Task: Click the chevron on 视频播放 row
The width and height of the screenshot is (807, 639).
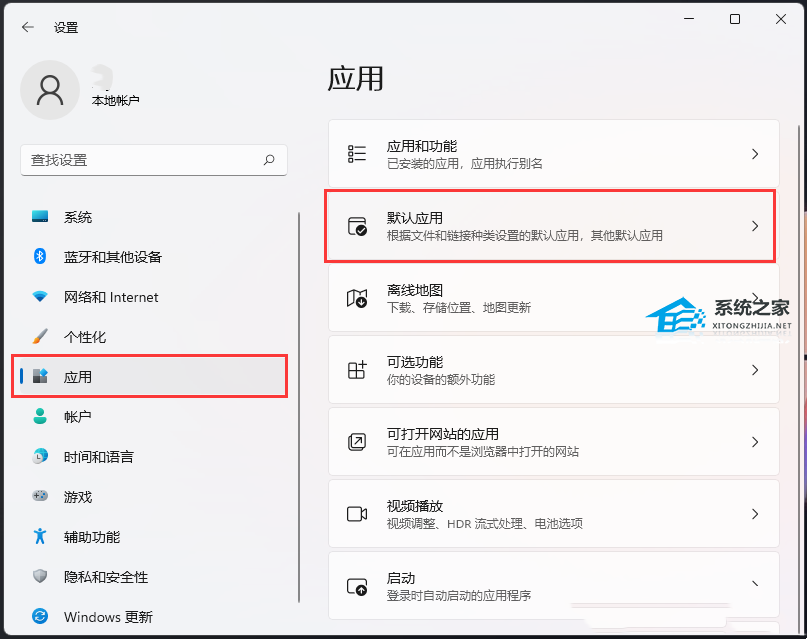Action: pos(755,514)
